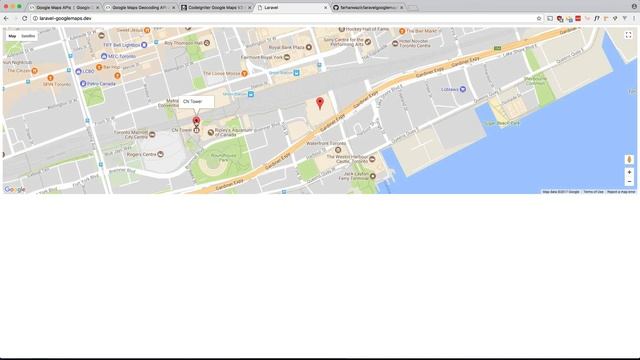Click the TIFF Bell Lightbox place icon

144,45
